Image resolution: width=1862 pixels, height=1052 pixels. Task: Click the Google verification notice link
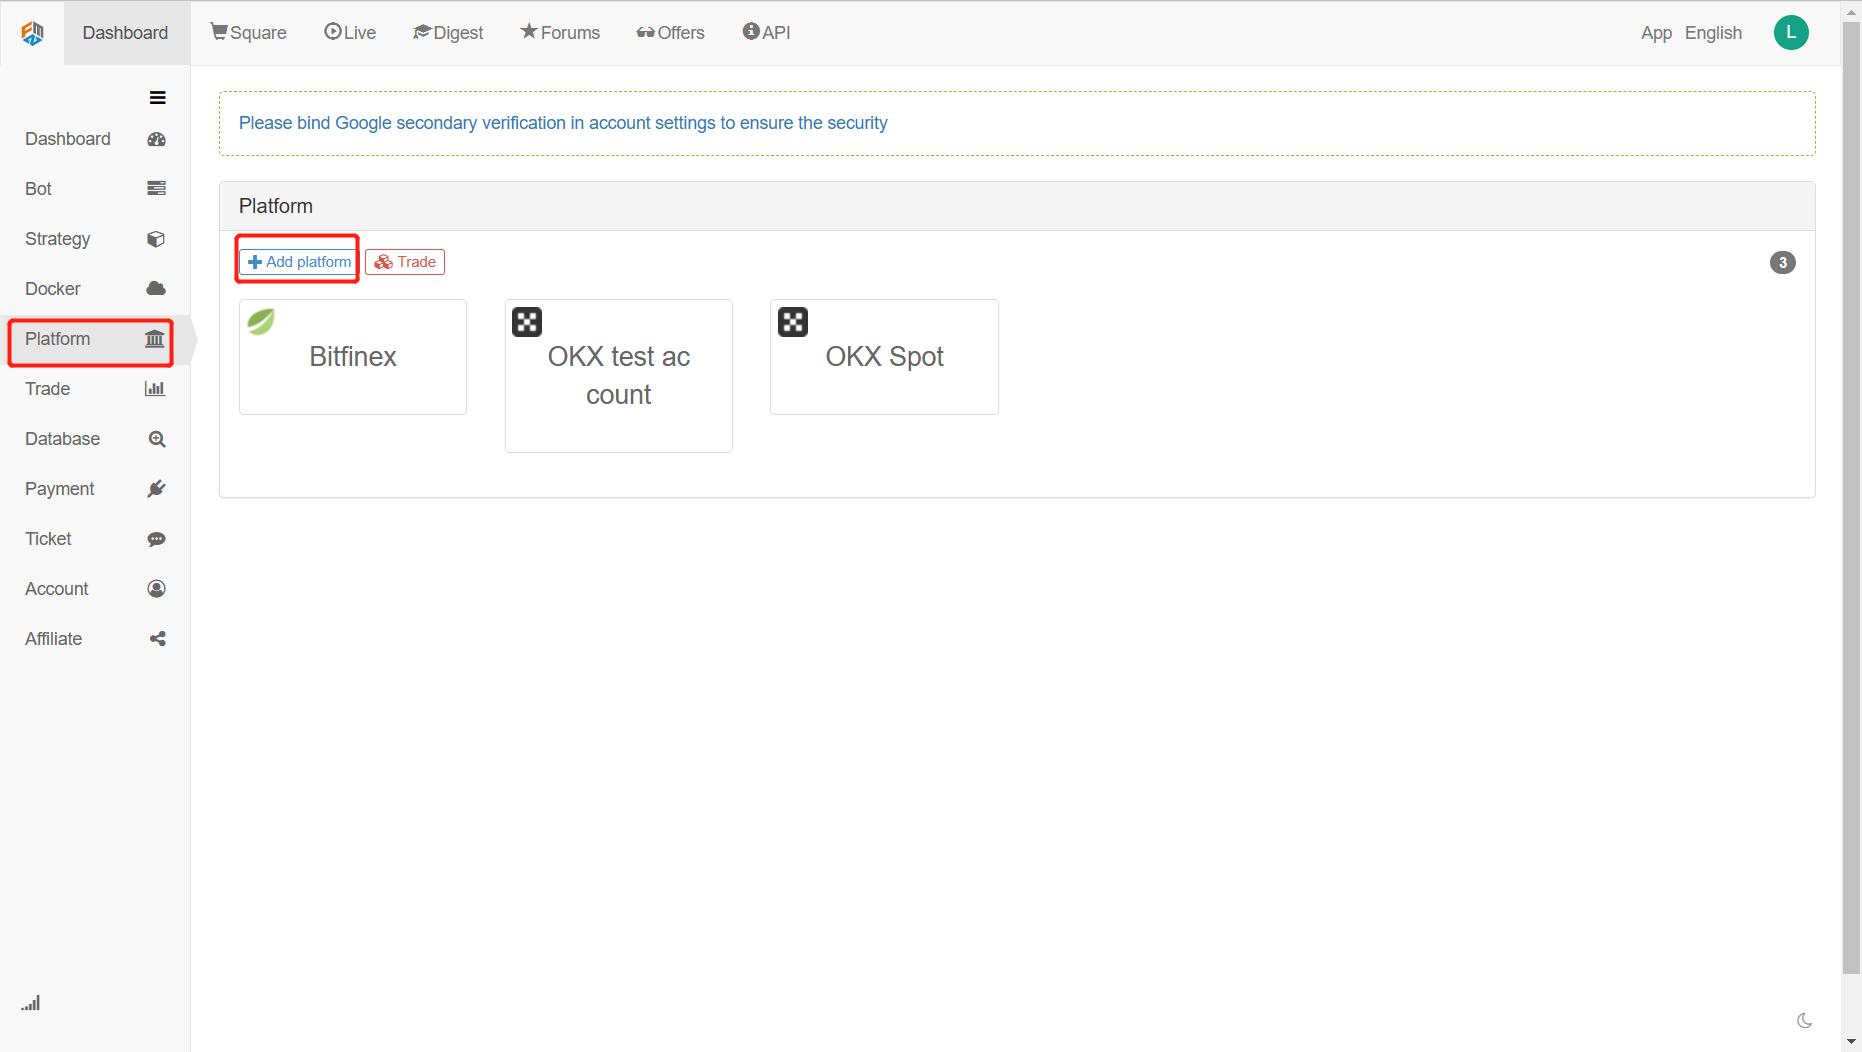pos(563,123)
